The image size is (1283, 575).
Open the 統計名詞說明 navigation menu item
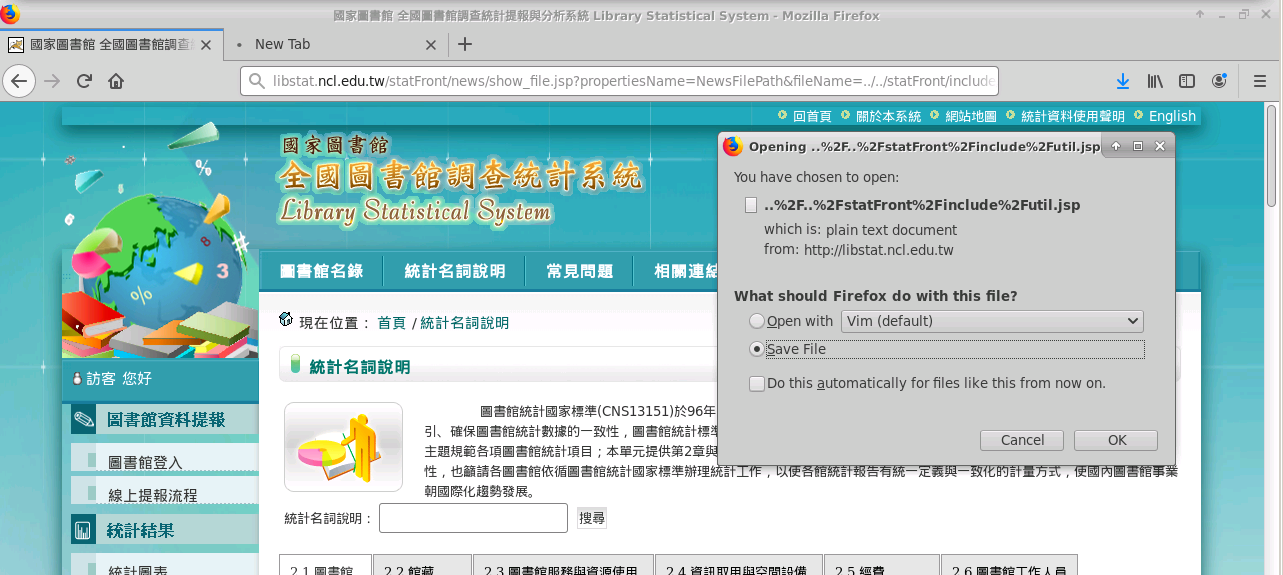click(455, 271)
